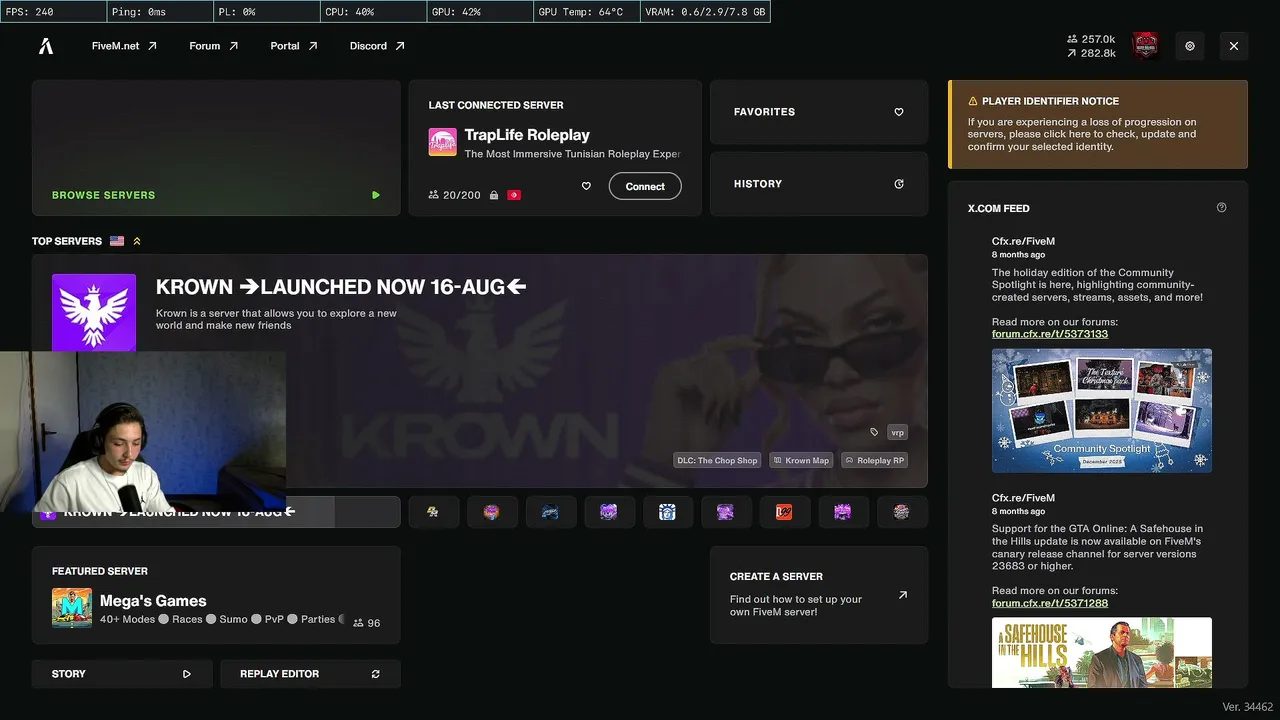Click the tag icon beside vrp
This screenshot has height=720, width=1280.
(874, 432)
